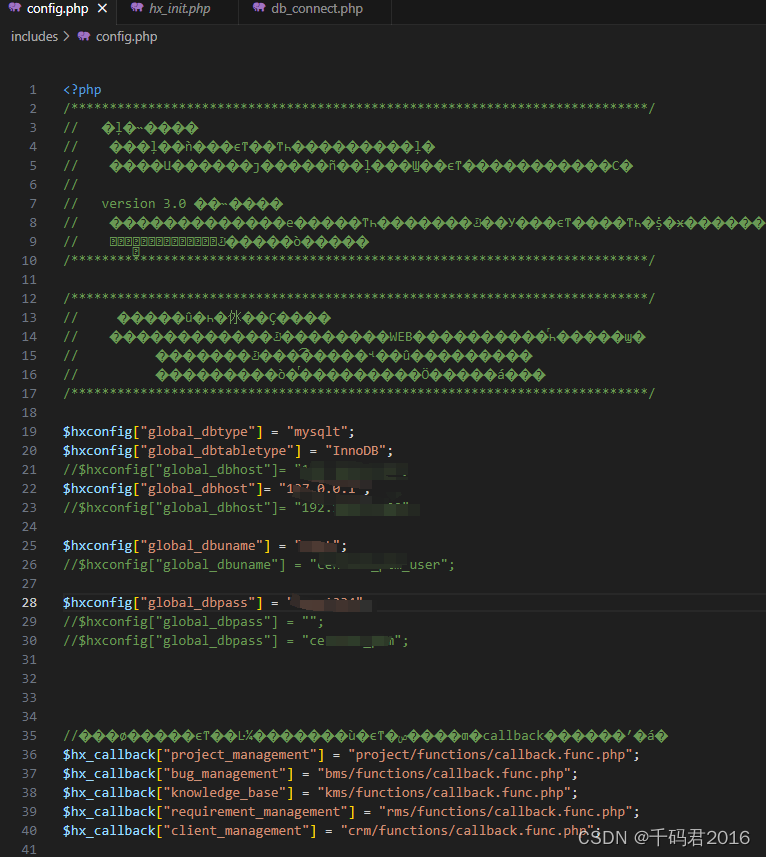Click line number 1 in gutter
Image resolution: width=766 pixels, height=857 pixels.
tap(33, 89)
